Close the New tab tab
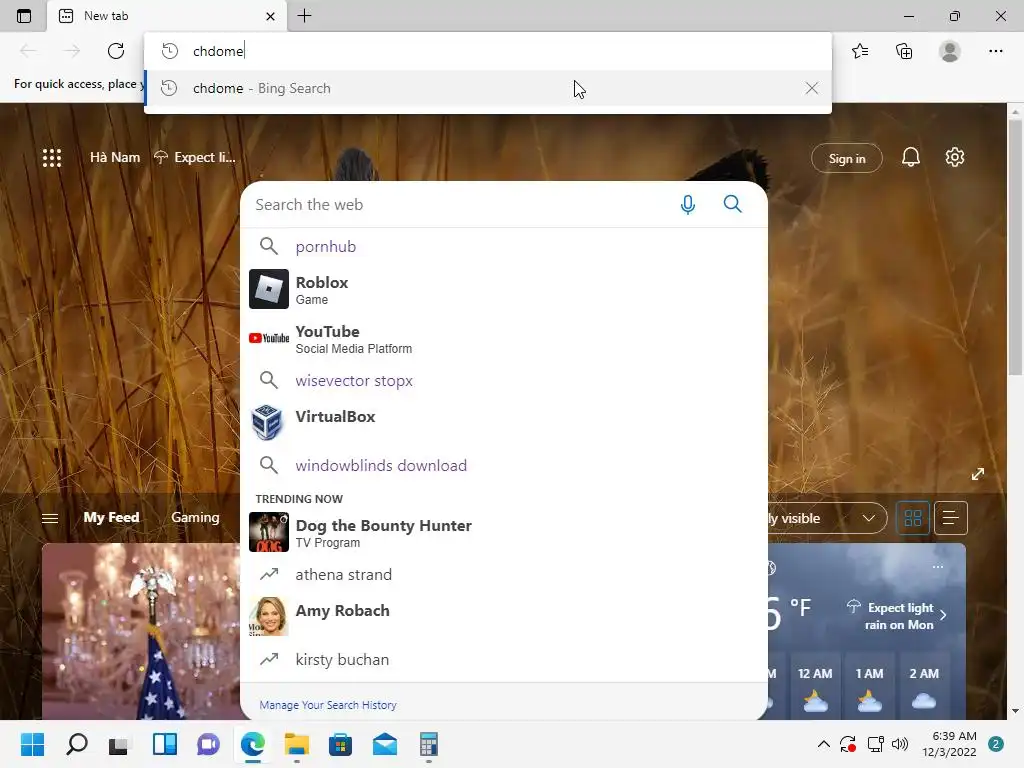This screenshot has height=768, width=1024. tap(270, 16)
